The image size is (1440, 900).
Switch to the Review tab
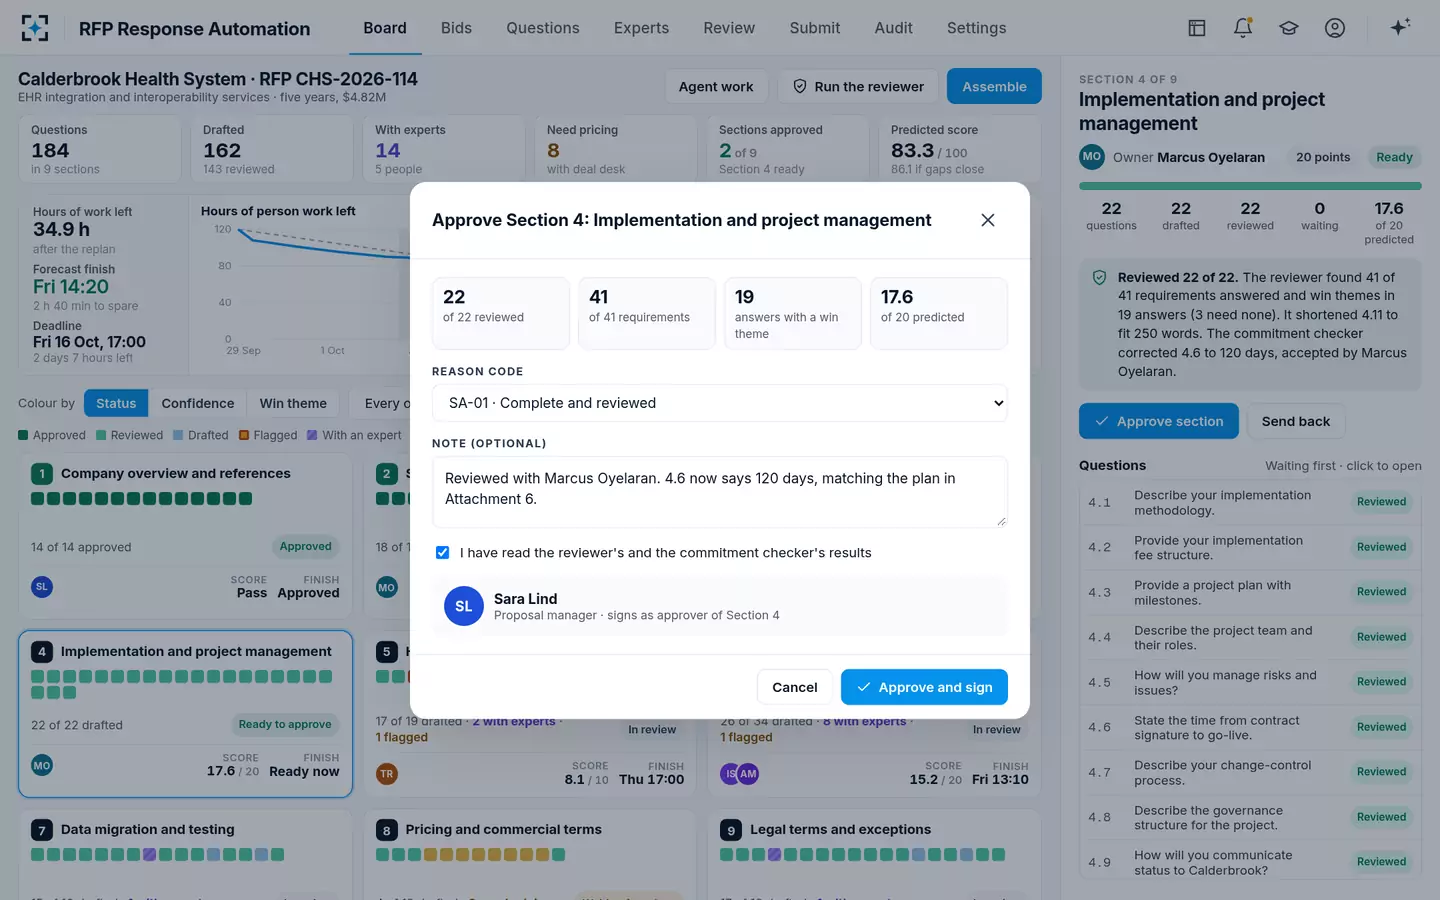tap(729, 28)
